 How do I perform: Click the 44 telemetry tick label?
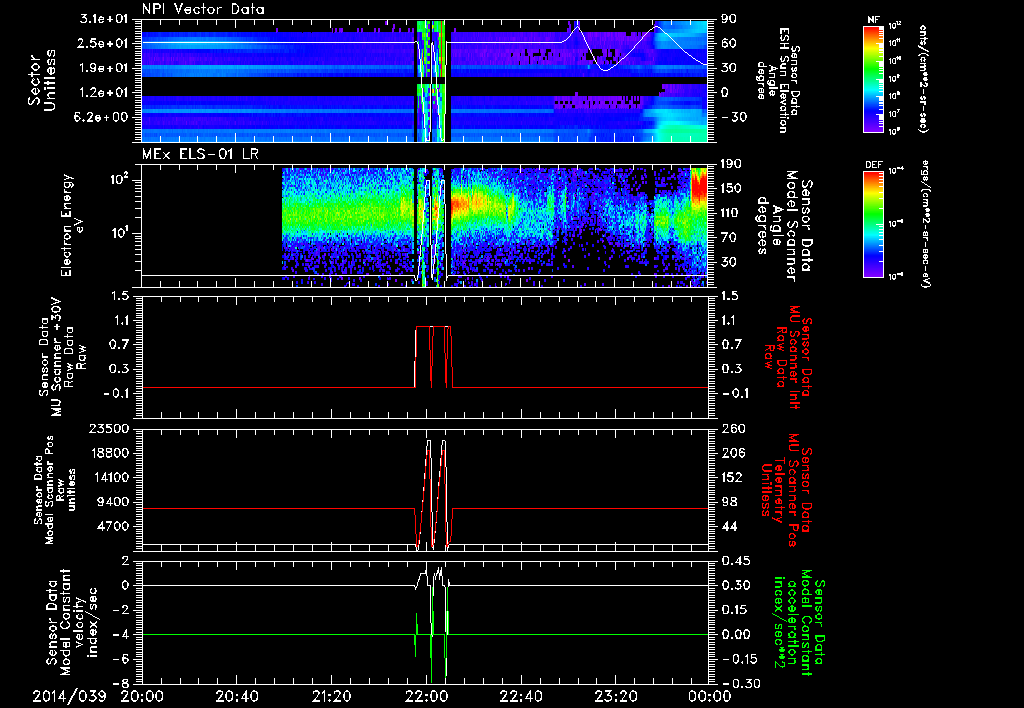729,526
